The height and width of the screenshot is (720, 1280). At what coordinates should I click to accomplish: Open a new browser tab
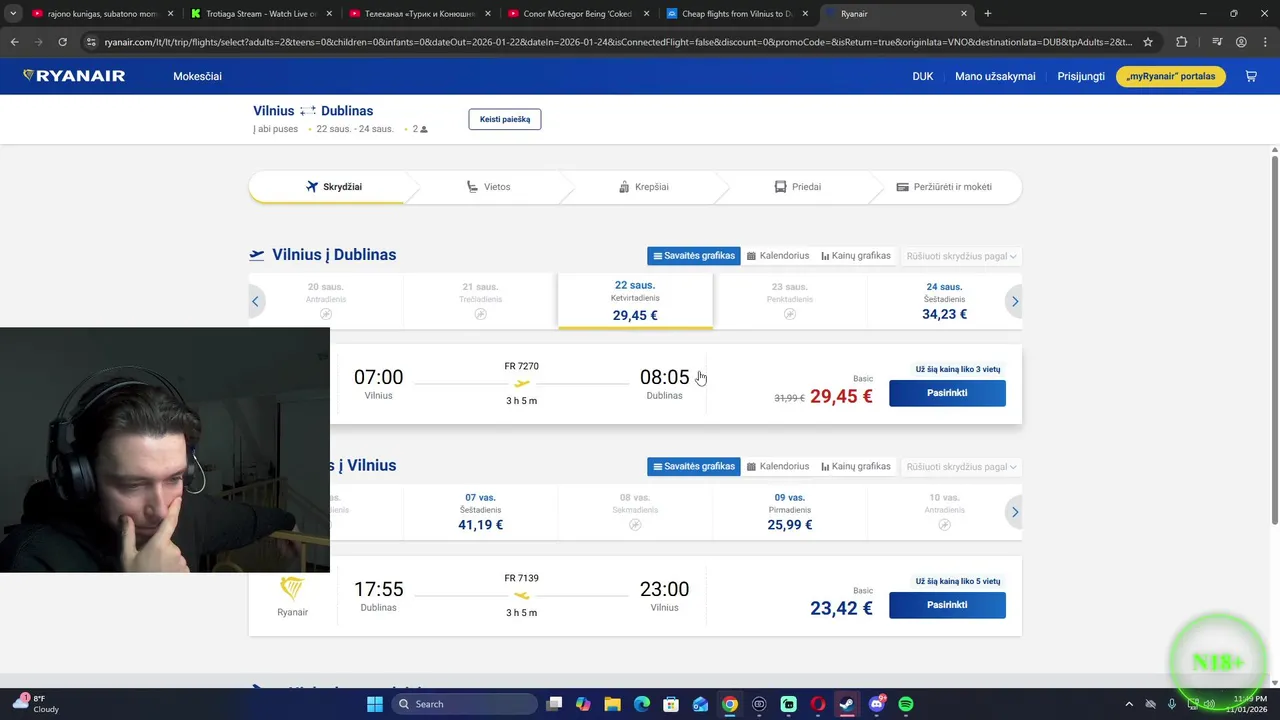(x=988, y=14)
